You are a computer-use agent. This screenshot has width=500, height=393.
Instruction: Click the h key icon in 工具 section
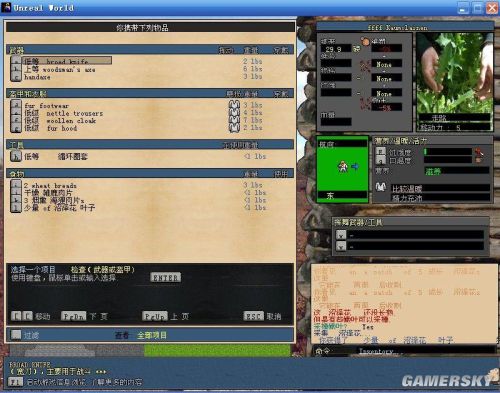click(x=16, y=156)
